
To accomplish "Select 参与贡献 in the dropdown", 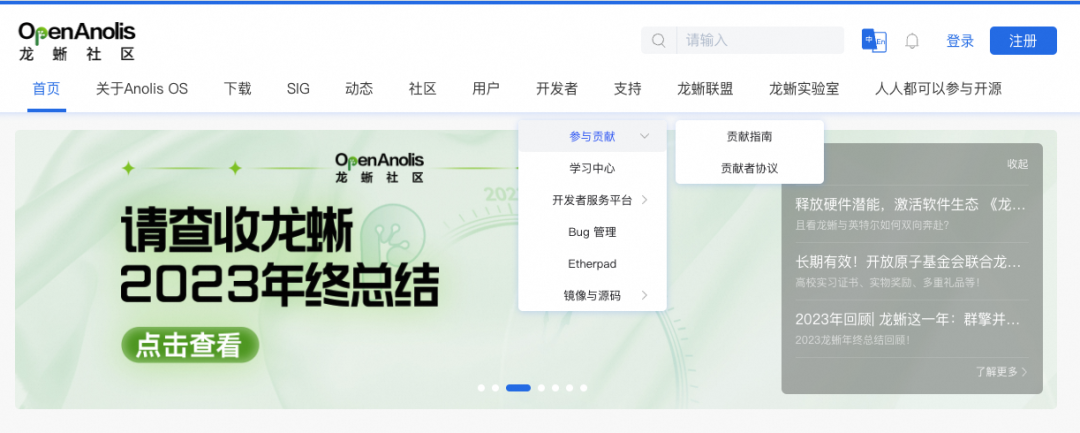I will pos(592,136).
